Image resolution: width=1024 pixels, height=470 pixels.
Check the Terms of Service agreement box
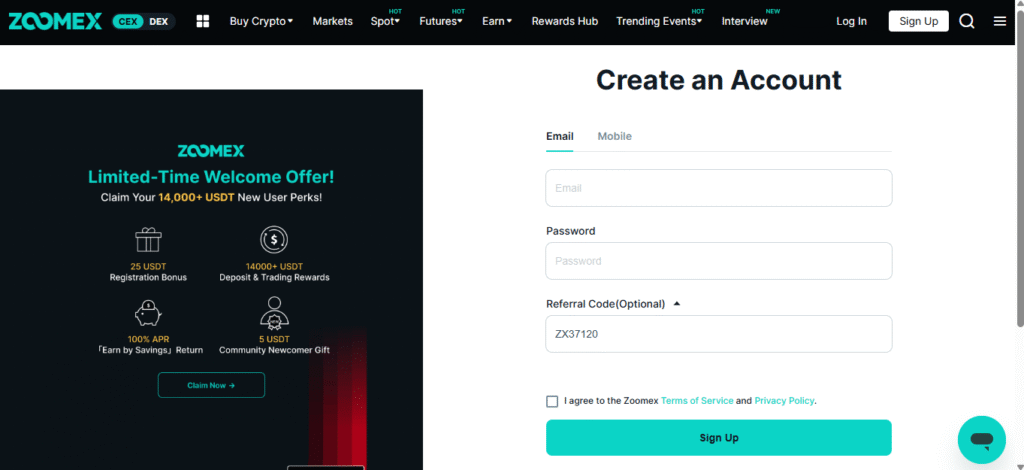(552, 401)
